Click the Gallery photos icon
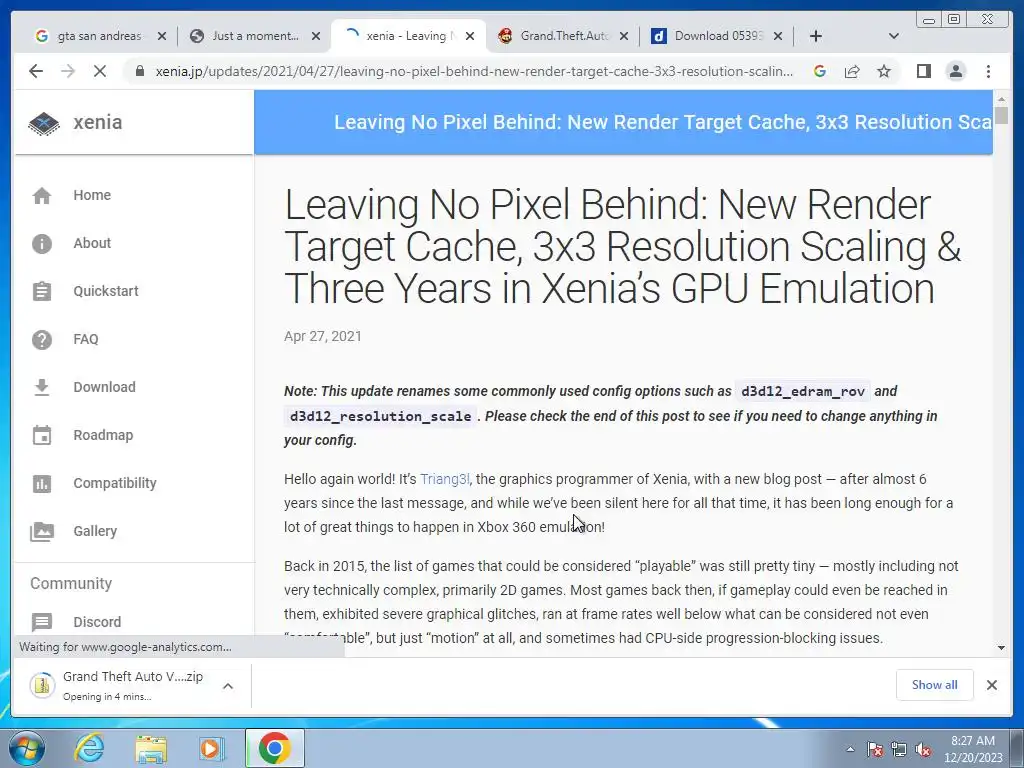Image resolution: width=1024 pixels, height=768 pixels. point(42,532)
